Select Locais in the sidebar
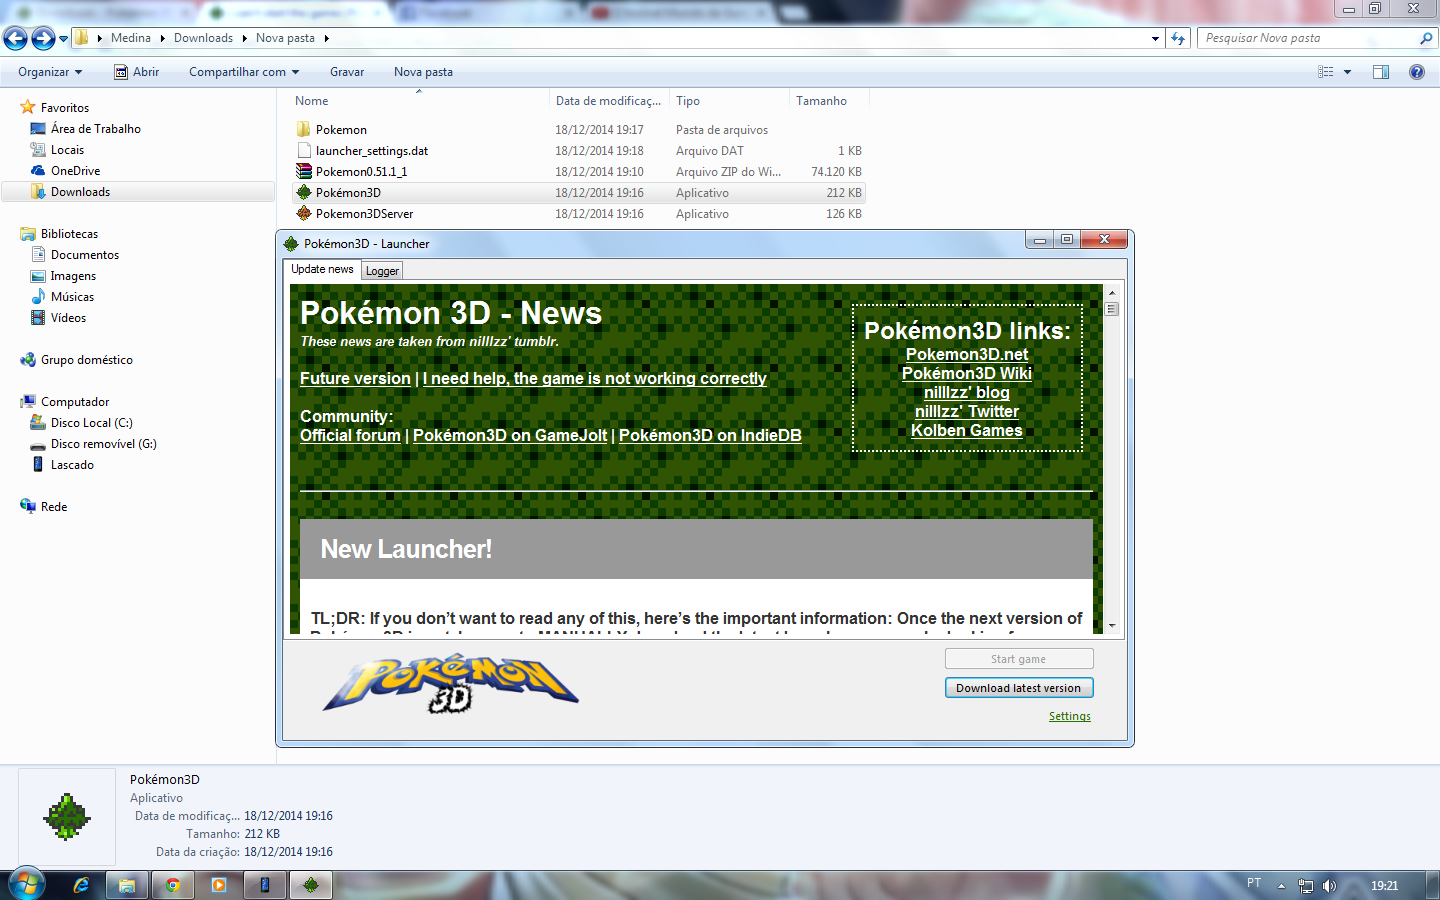 [x=67, y=150]
